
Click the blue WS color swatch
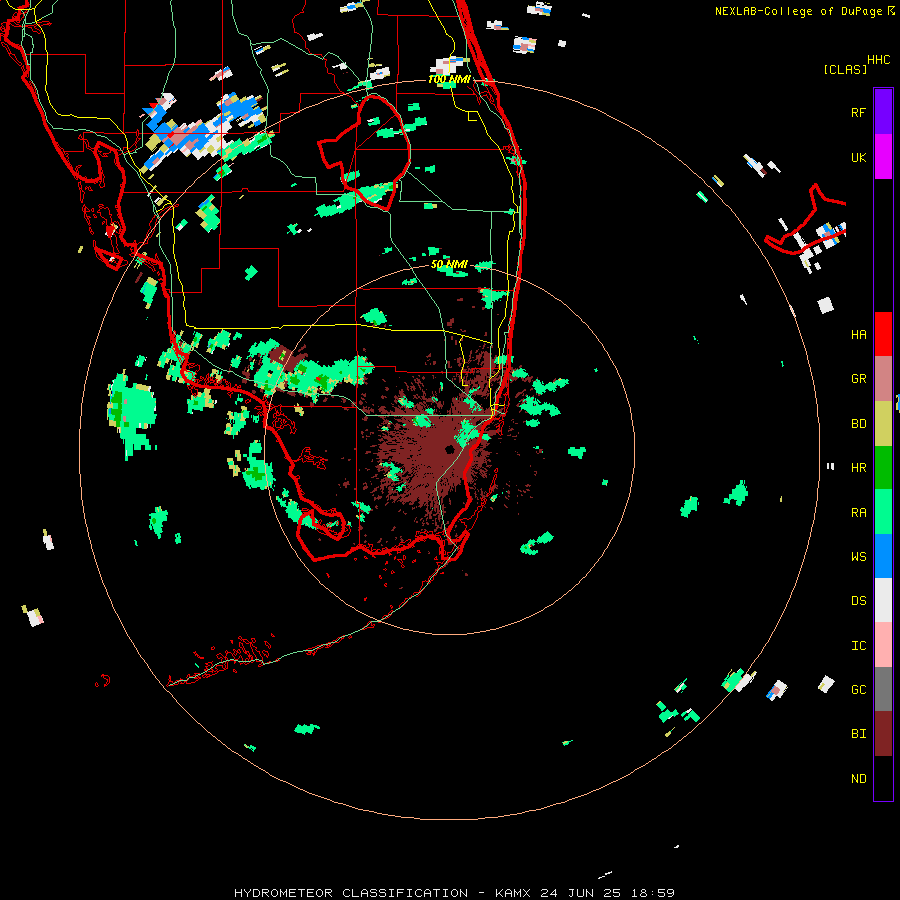[x=883, y=556]
